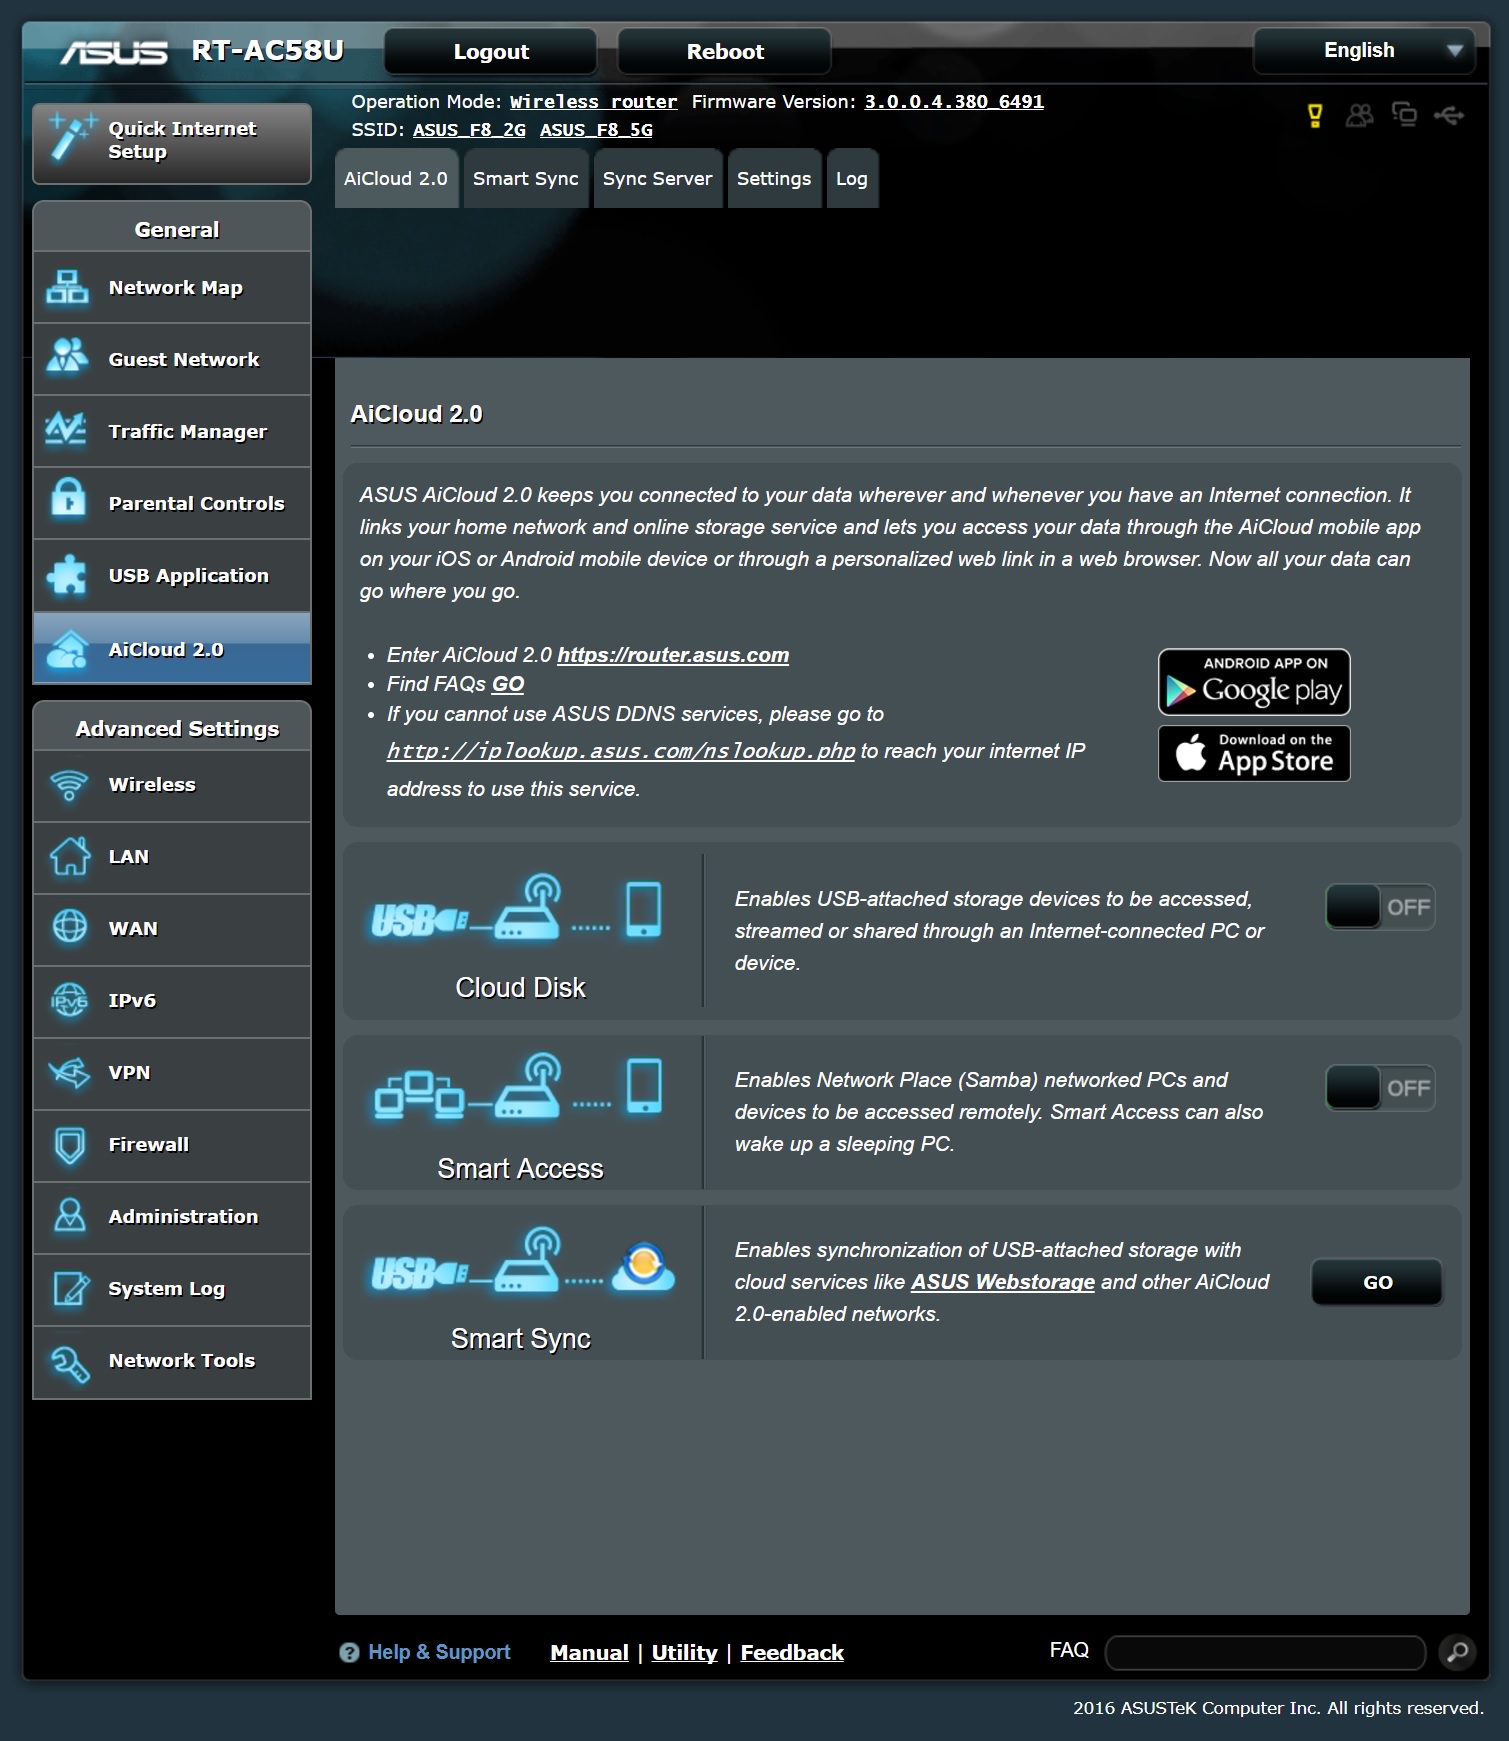Click the Firewall shield icon
This screenshot has width=1509, height=1741.
coord(69,1145)
